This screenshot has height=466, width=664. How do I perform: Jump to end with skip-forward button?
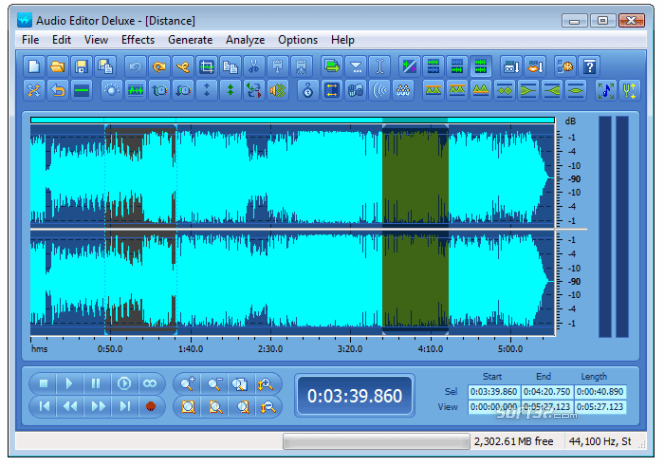(125, 407)
